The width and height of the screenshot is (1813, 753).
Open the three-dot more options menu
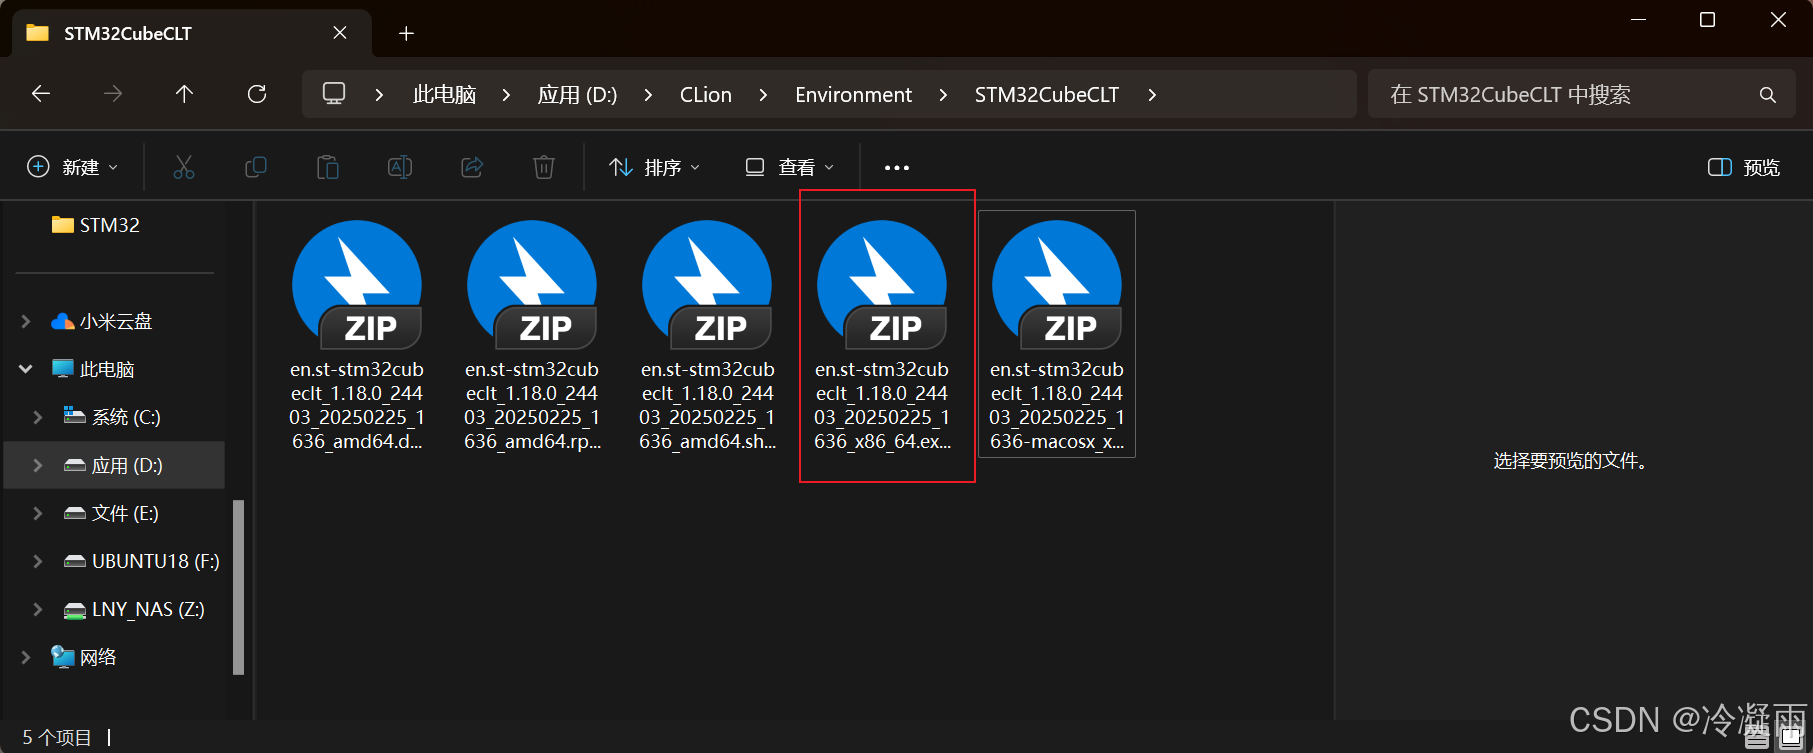point(897,167)
